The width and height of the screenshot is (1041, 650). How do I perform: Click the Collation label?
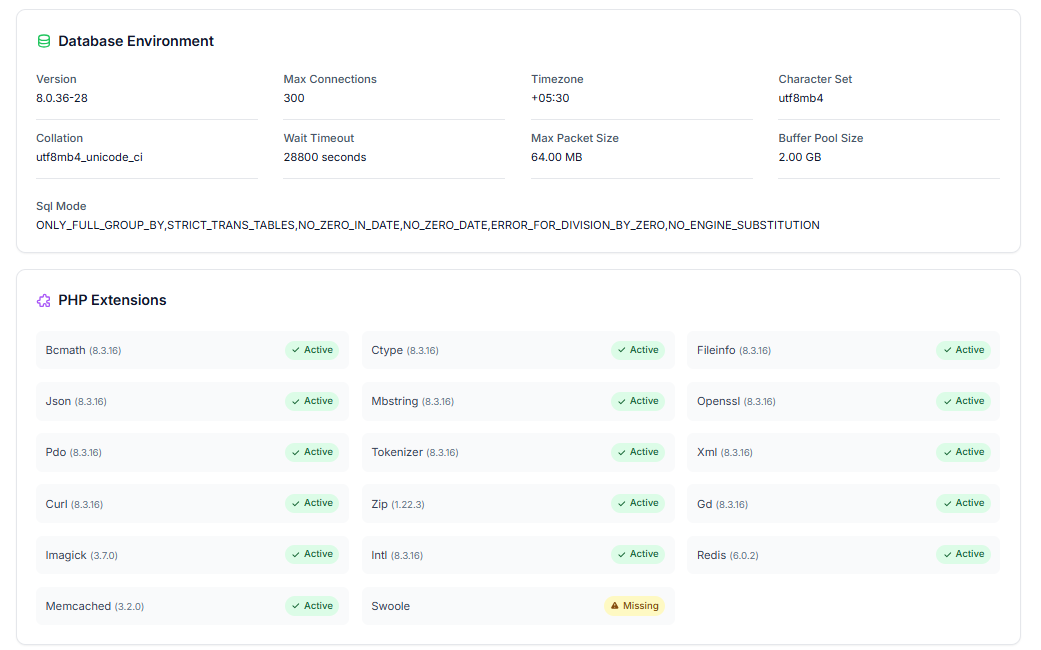click(x=60, y=138)
